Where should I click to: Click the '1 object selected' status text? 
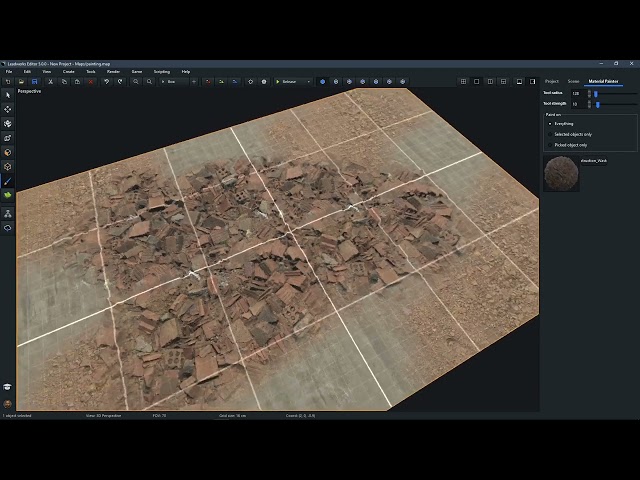(17, 416)
